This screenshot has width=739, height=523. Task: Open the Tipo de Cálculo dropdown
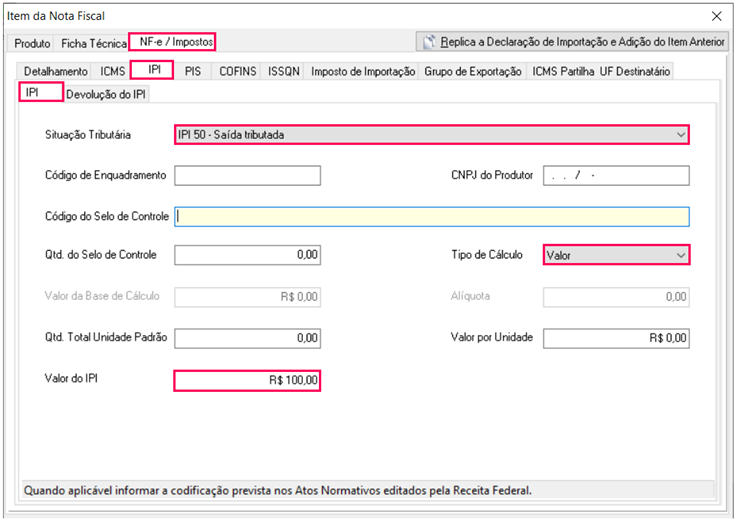616,255
